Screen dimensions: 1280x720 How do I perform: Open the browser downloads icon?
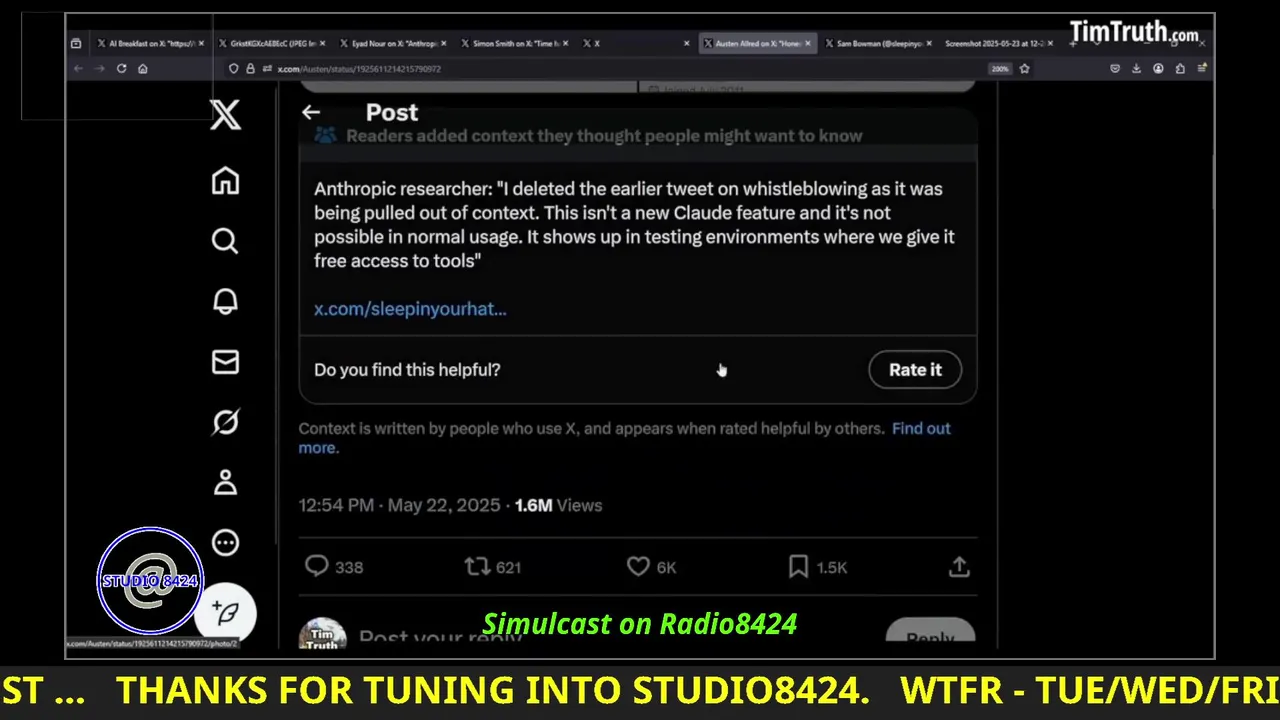(1136, 69)
